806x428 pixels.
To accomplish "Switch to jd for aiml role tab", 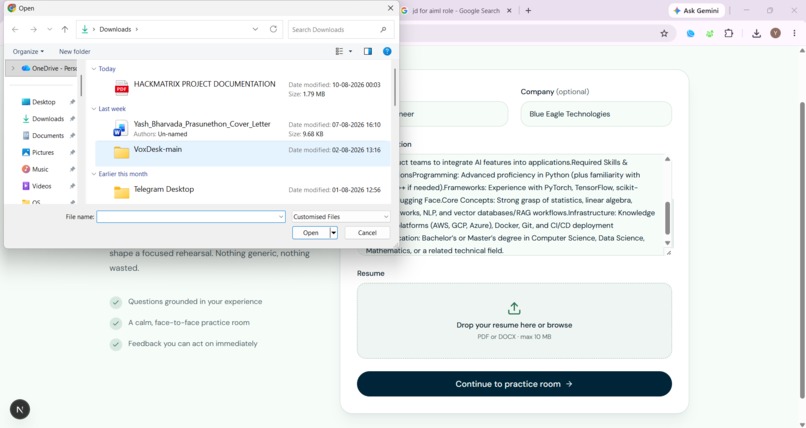I will point(456,10).
